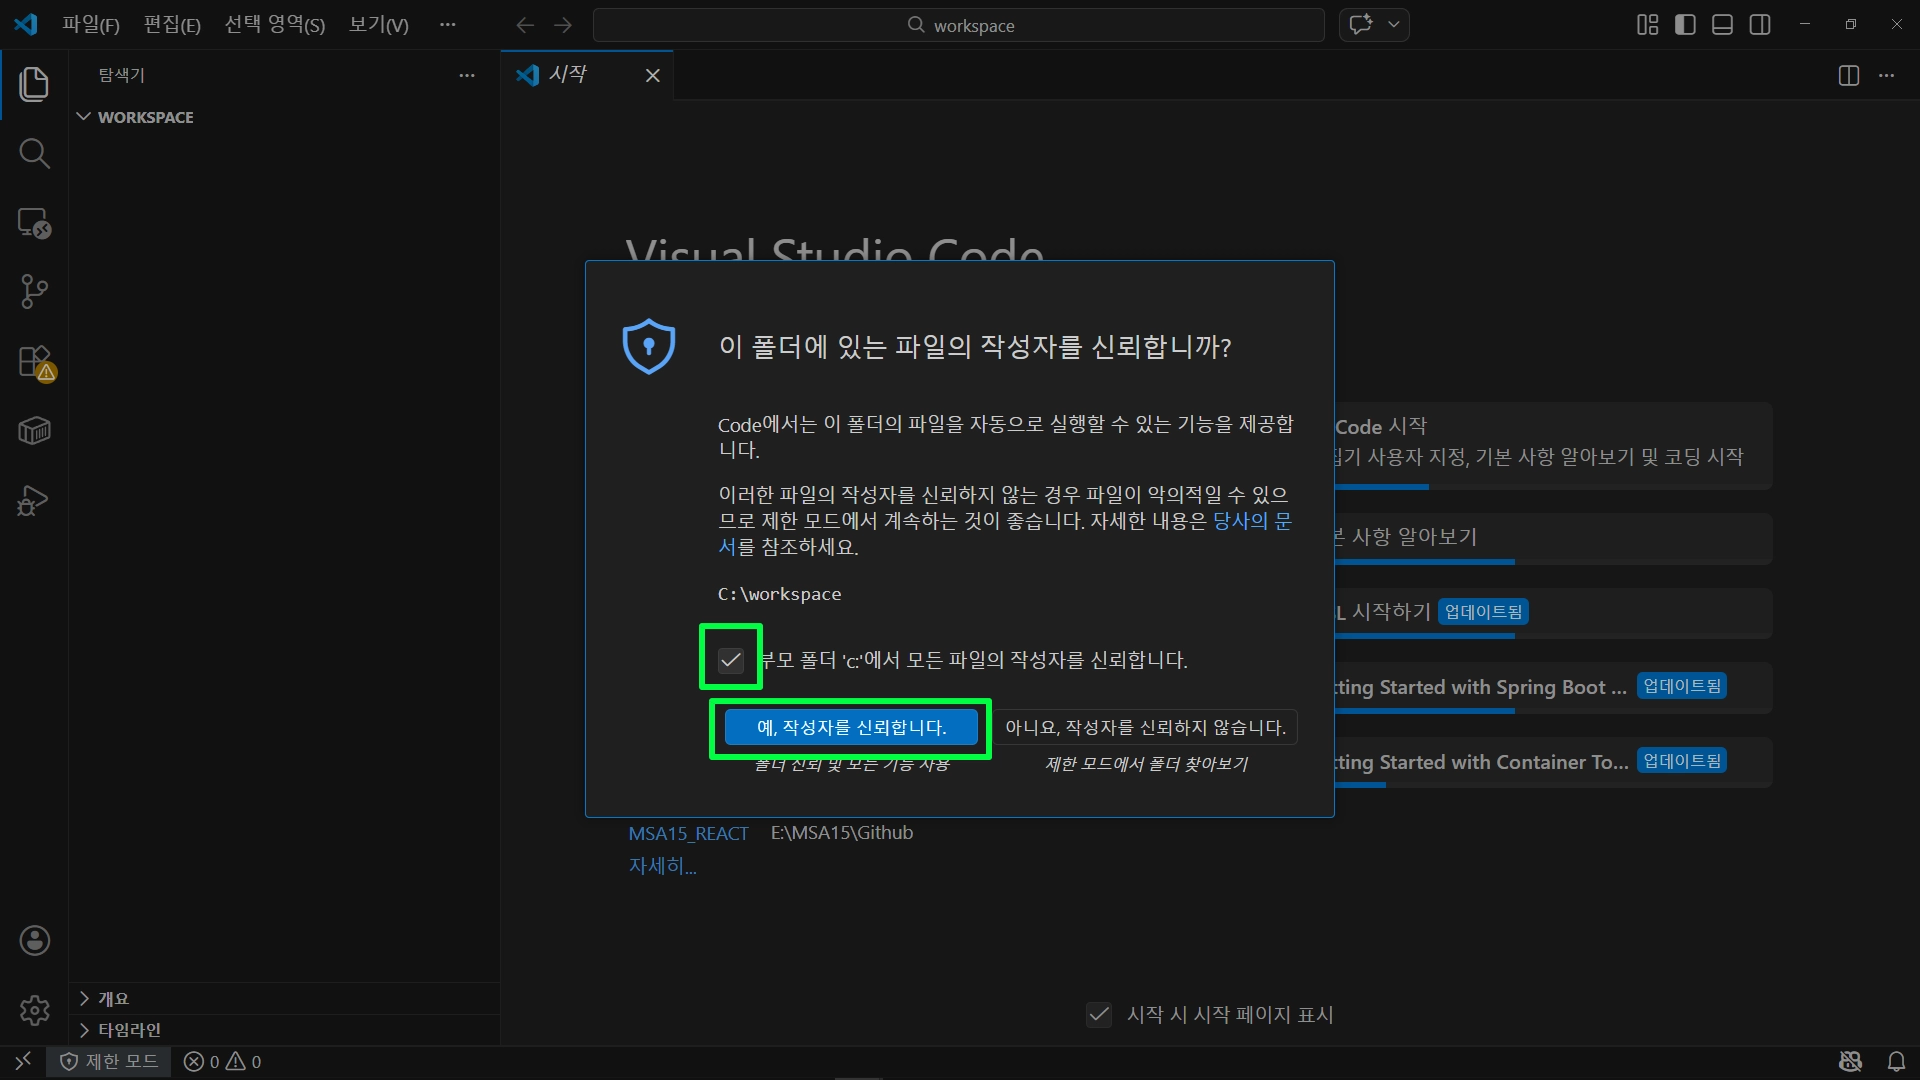Open the 보기(V) menu
1920x1080 pixels.
click(x=378, y=25)
